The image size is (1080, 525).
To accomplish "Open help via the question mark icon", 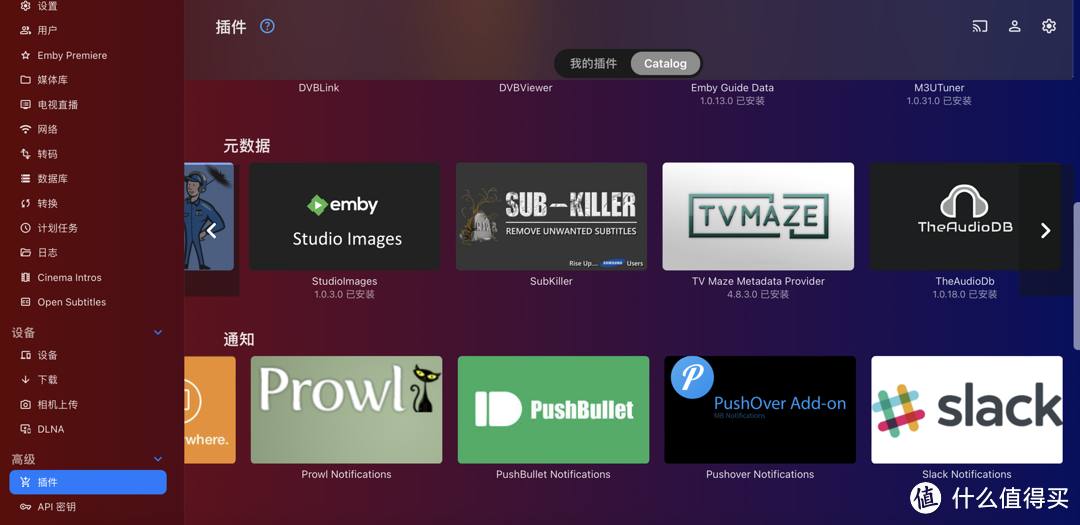I will [x=267, y=26].
